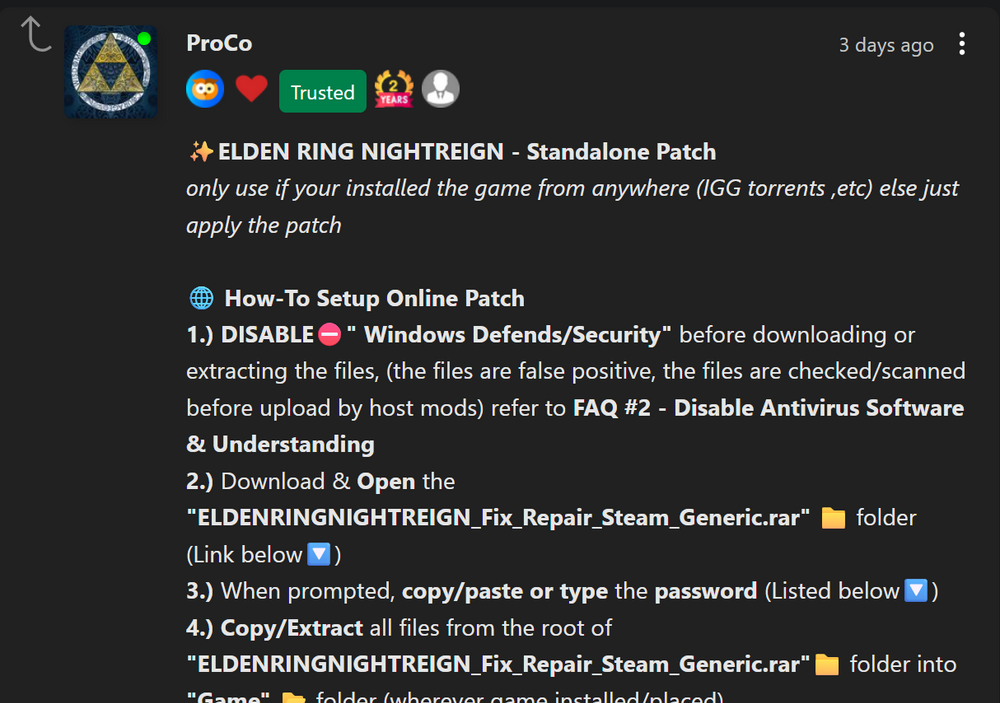Click the 3 days ago timestamp
This screenshot has width=1000, height=703.
pos(886,45)
